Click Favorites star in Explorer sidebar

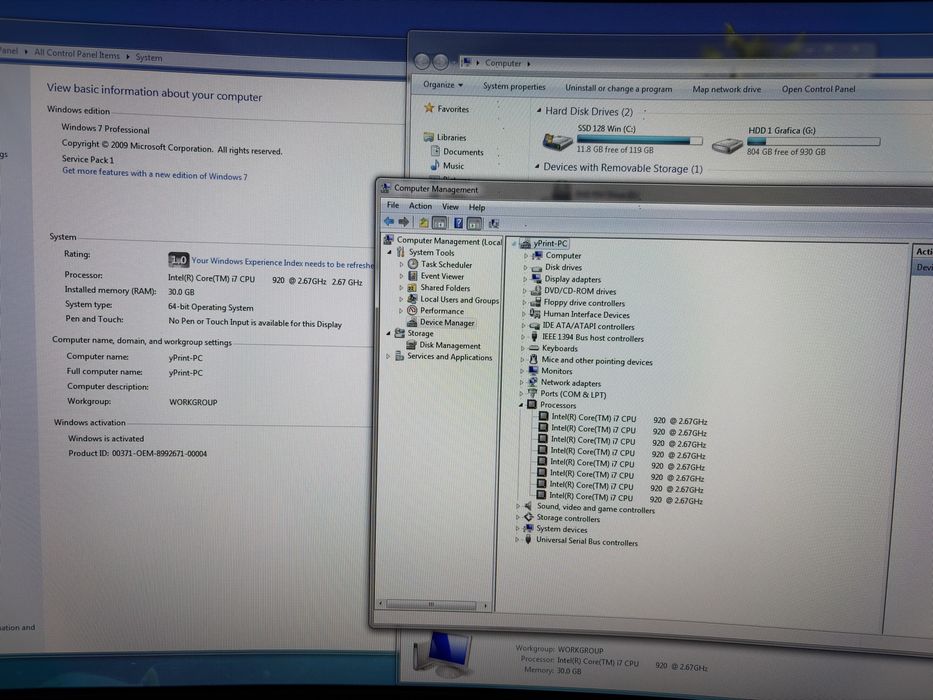click(x=429, y=108)
